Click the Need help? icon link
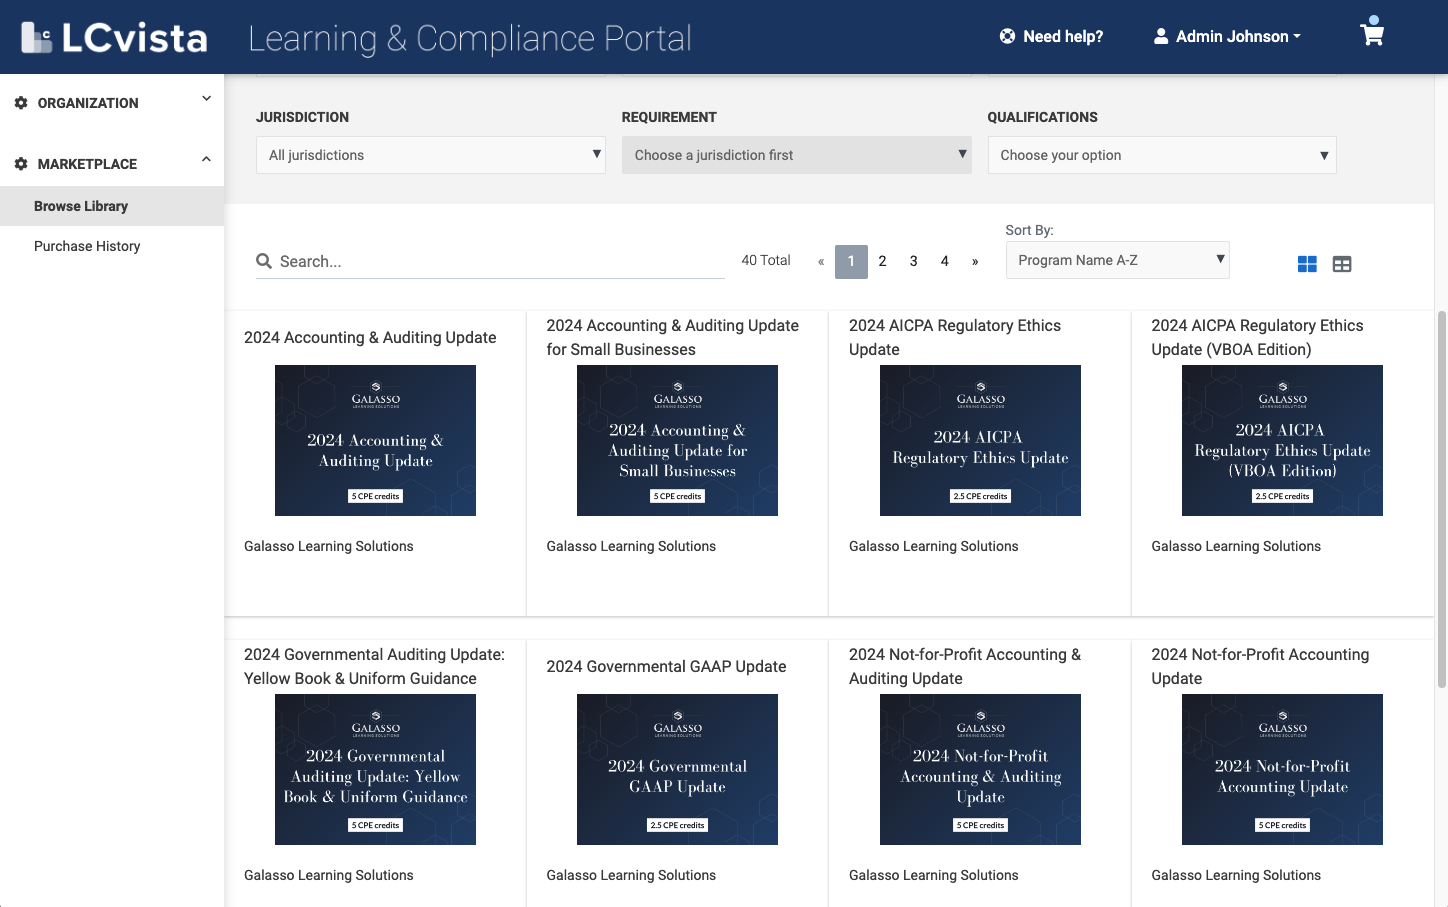Image resolution: width=1448 pixels, height=907 pixels. [1007, 37]
